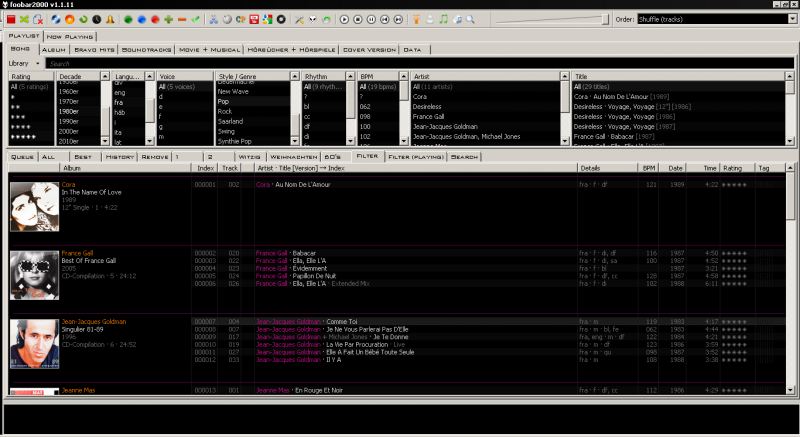Click the magnifying glass toolbar icon
Viewport: 800px width, 437px height.
tap(470, 19)
